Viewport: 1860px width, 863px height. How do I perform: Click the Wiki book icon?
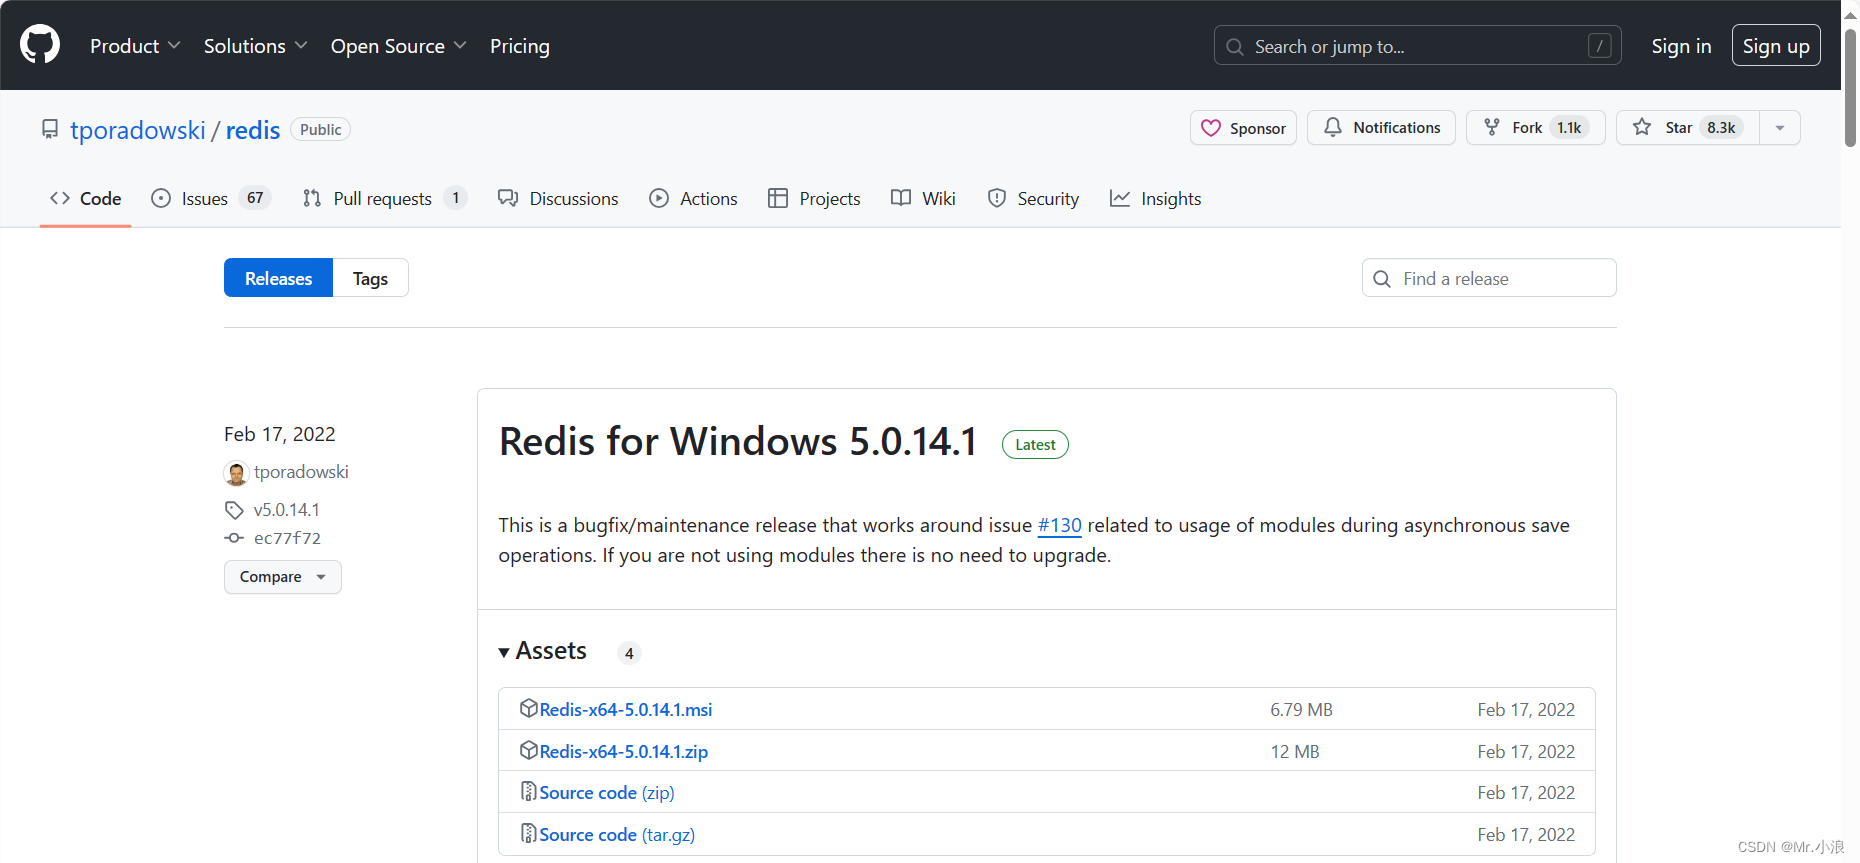tap(901, 198)
